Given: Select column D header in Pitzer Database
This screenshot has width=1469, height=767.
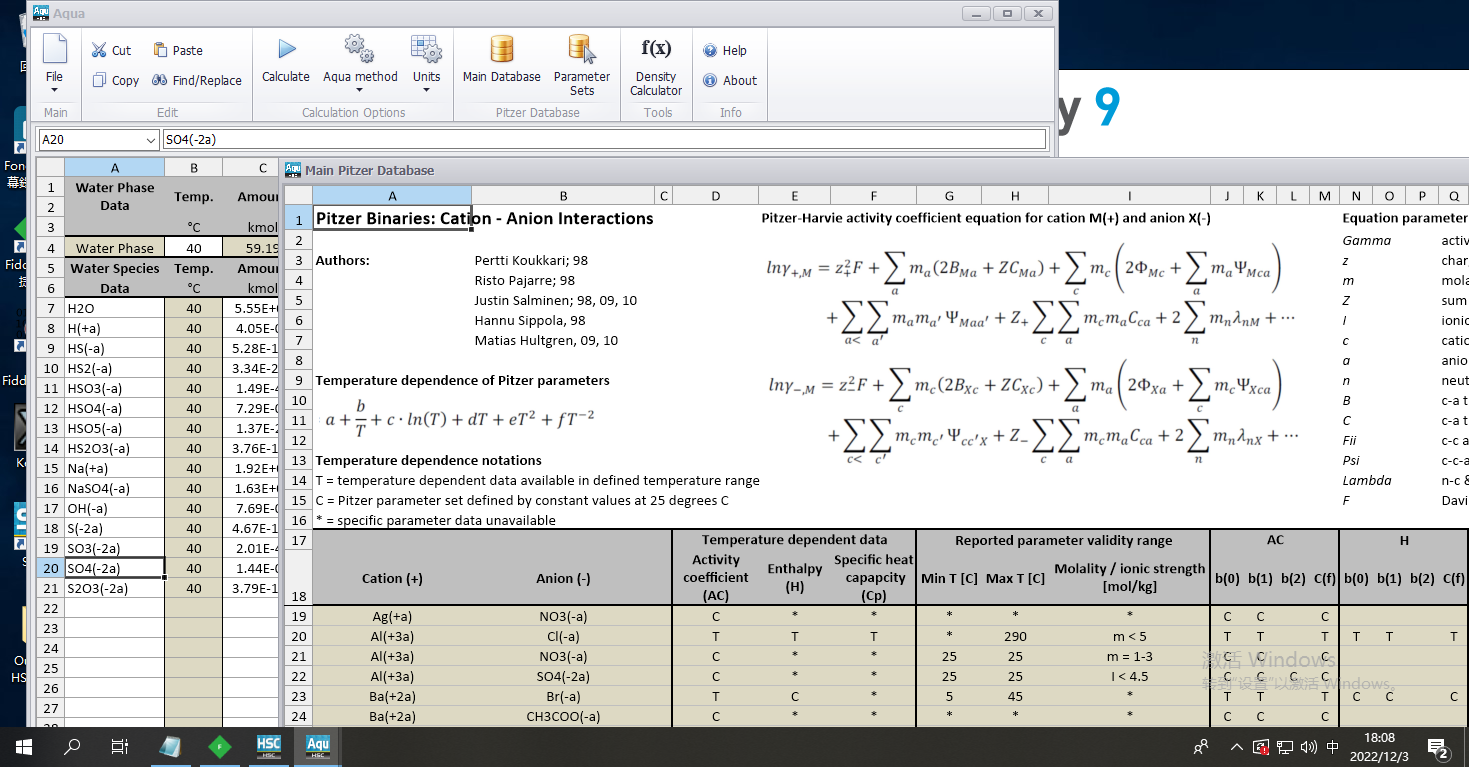Looking at the screenshot, I should (715, 196).
